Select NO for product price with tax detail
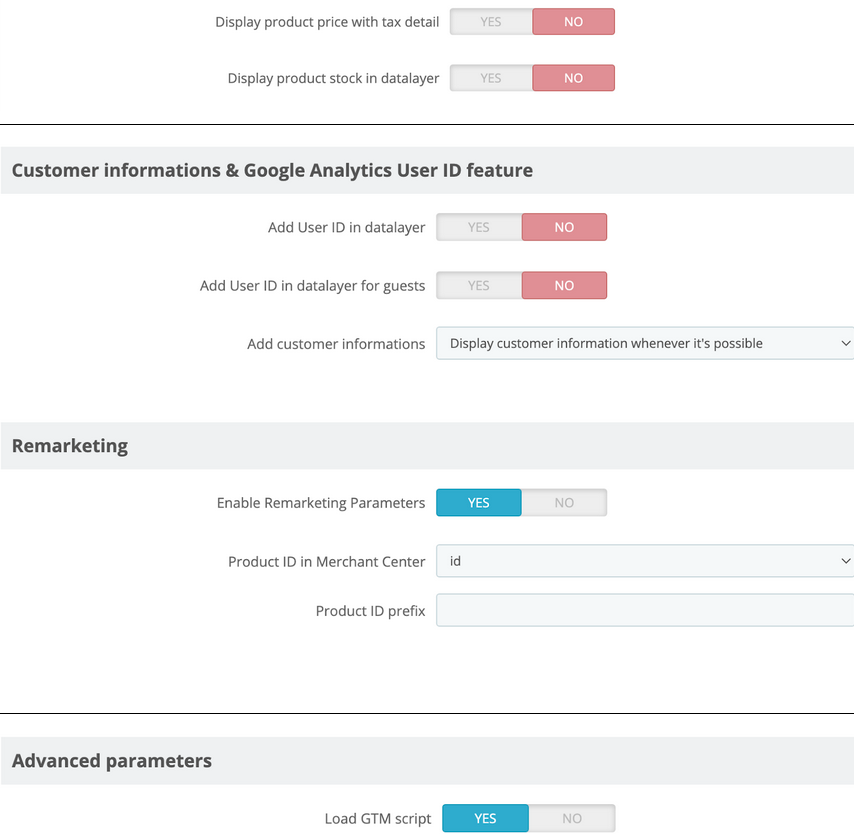 (573, 22)
